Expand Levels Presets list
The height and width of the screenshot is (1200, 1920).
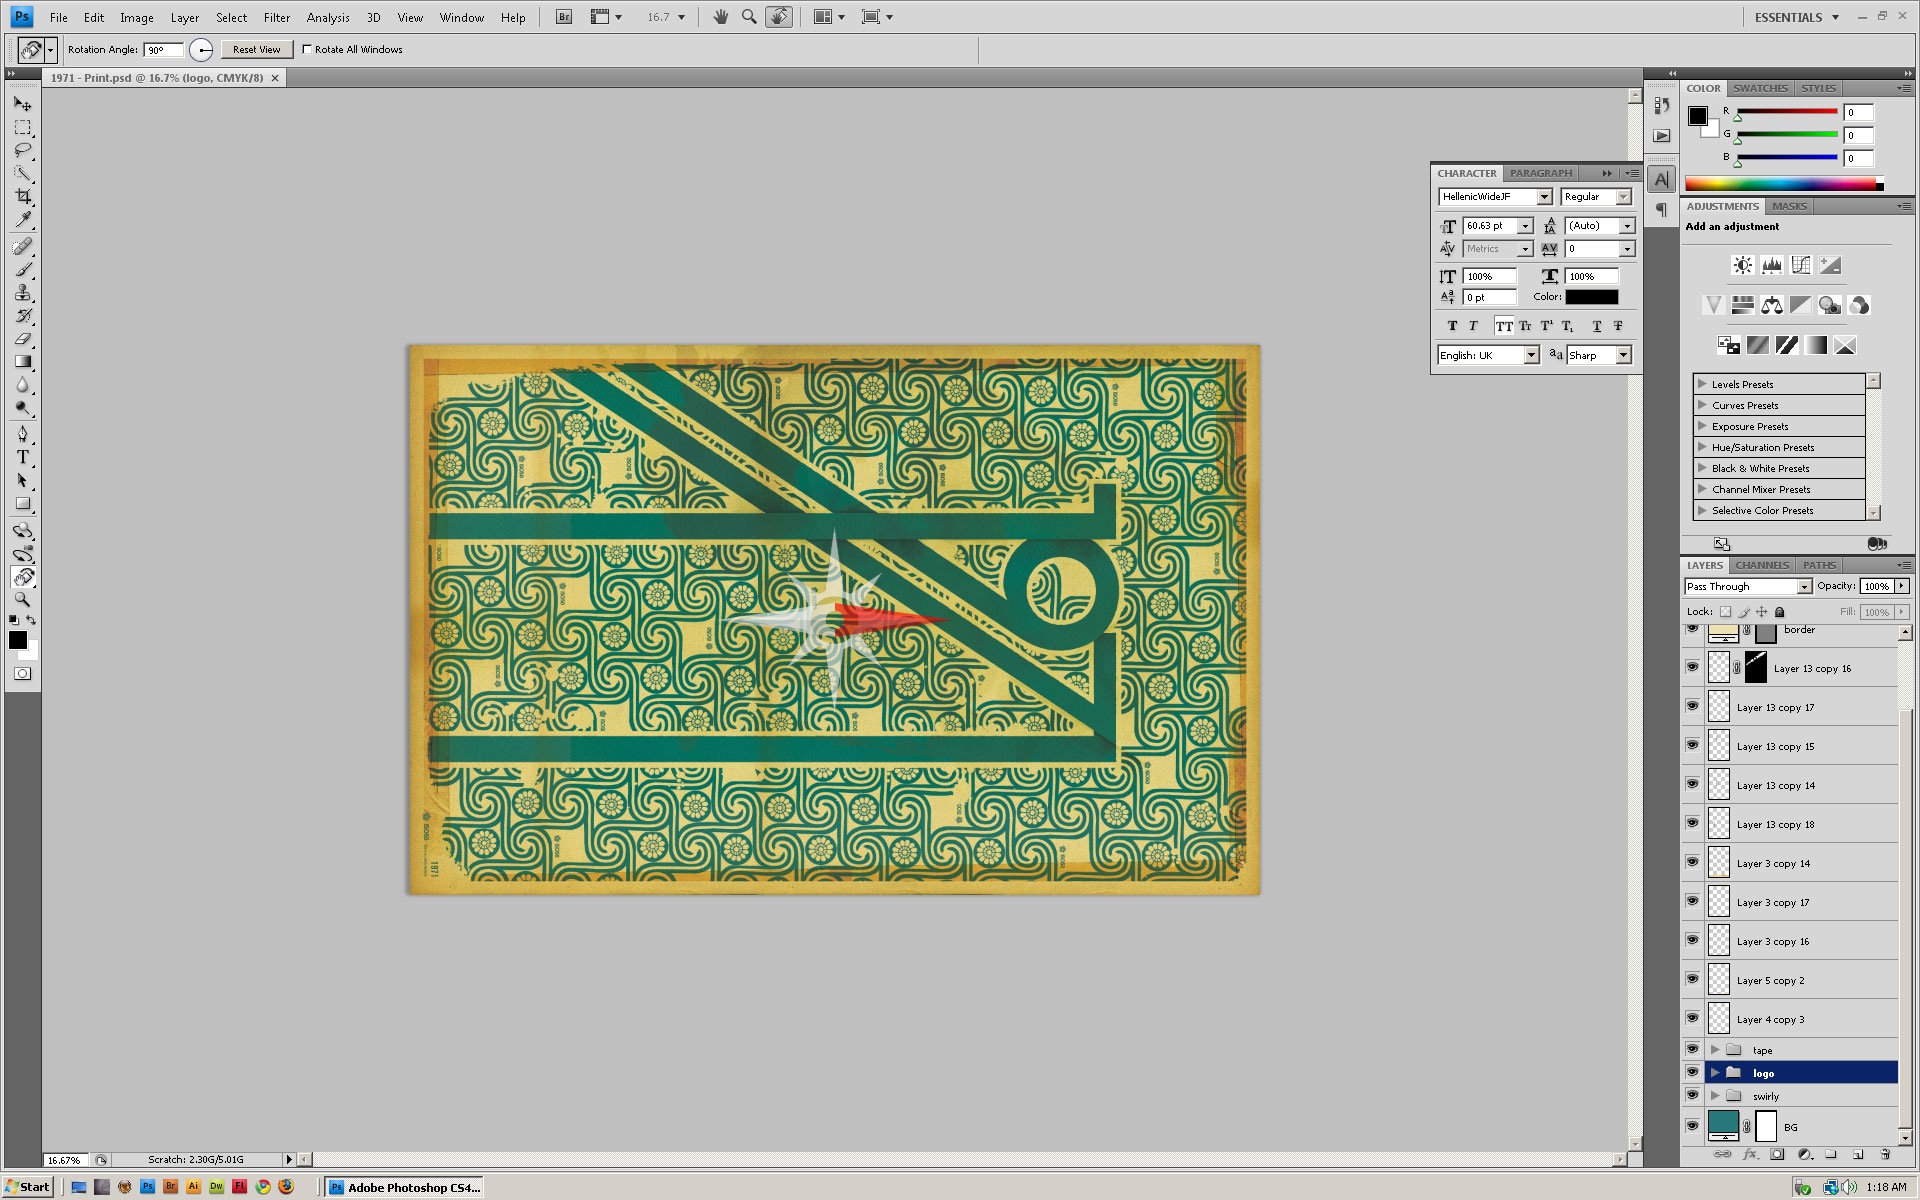[x=1702, y=384]
